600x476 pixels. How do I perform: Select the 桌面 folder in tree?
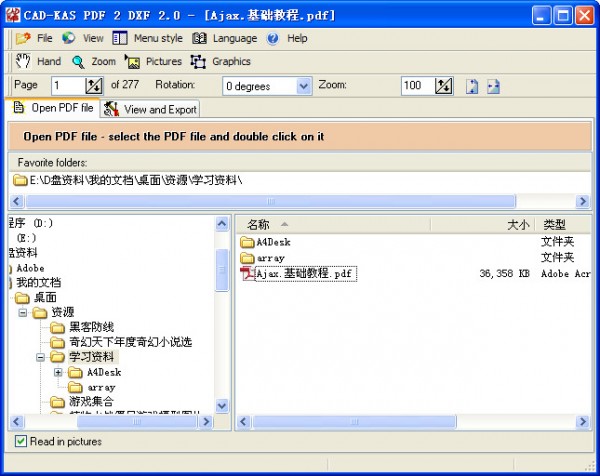click(45, 297)
